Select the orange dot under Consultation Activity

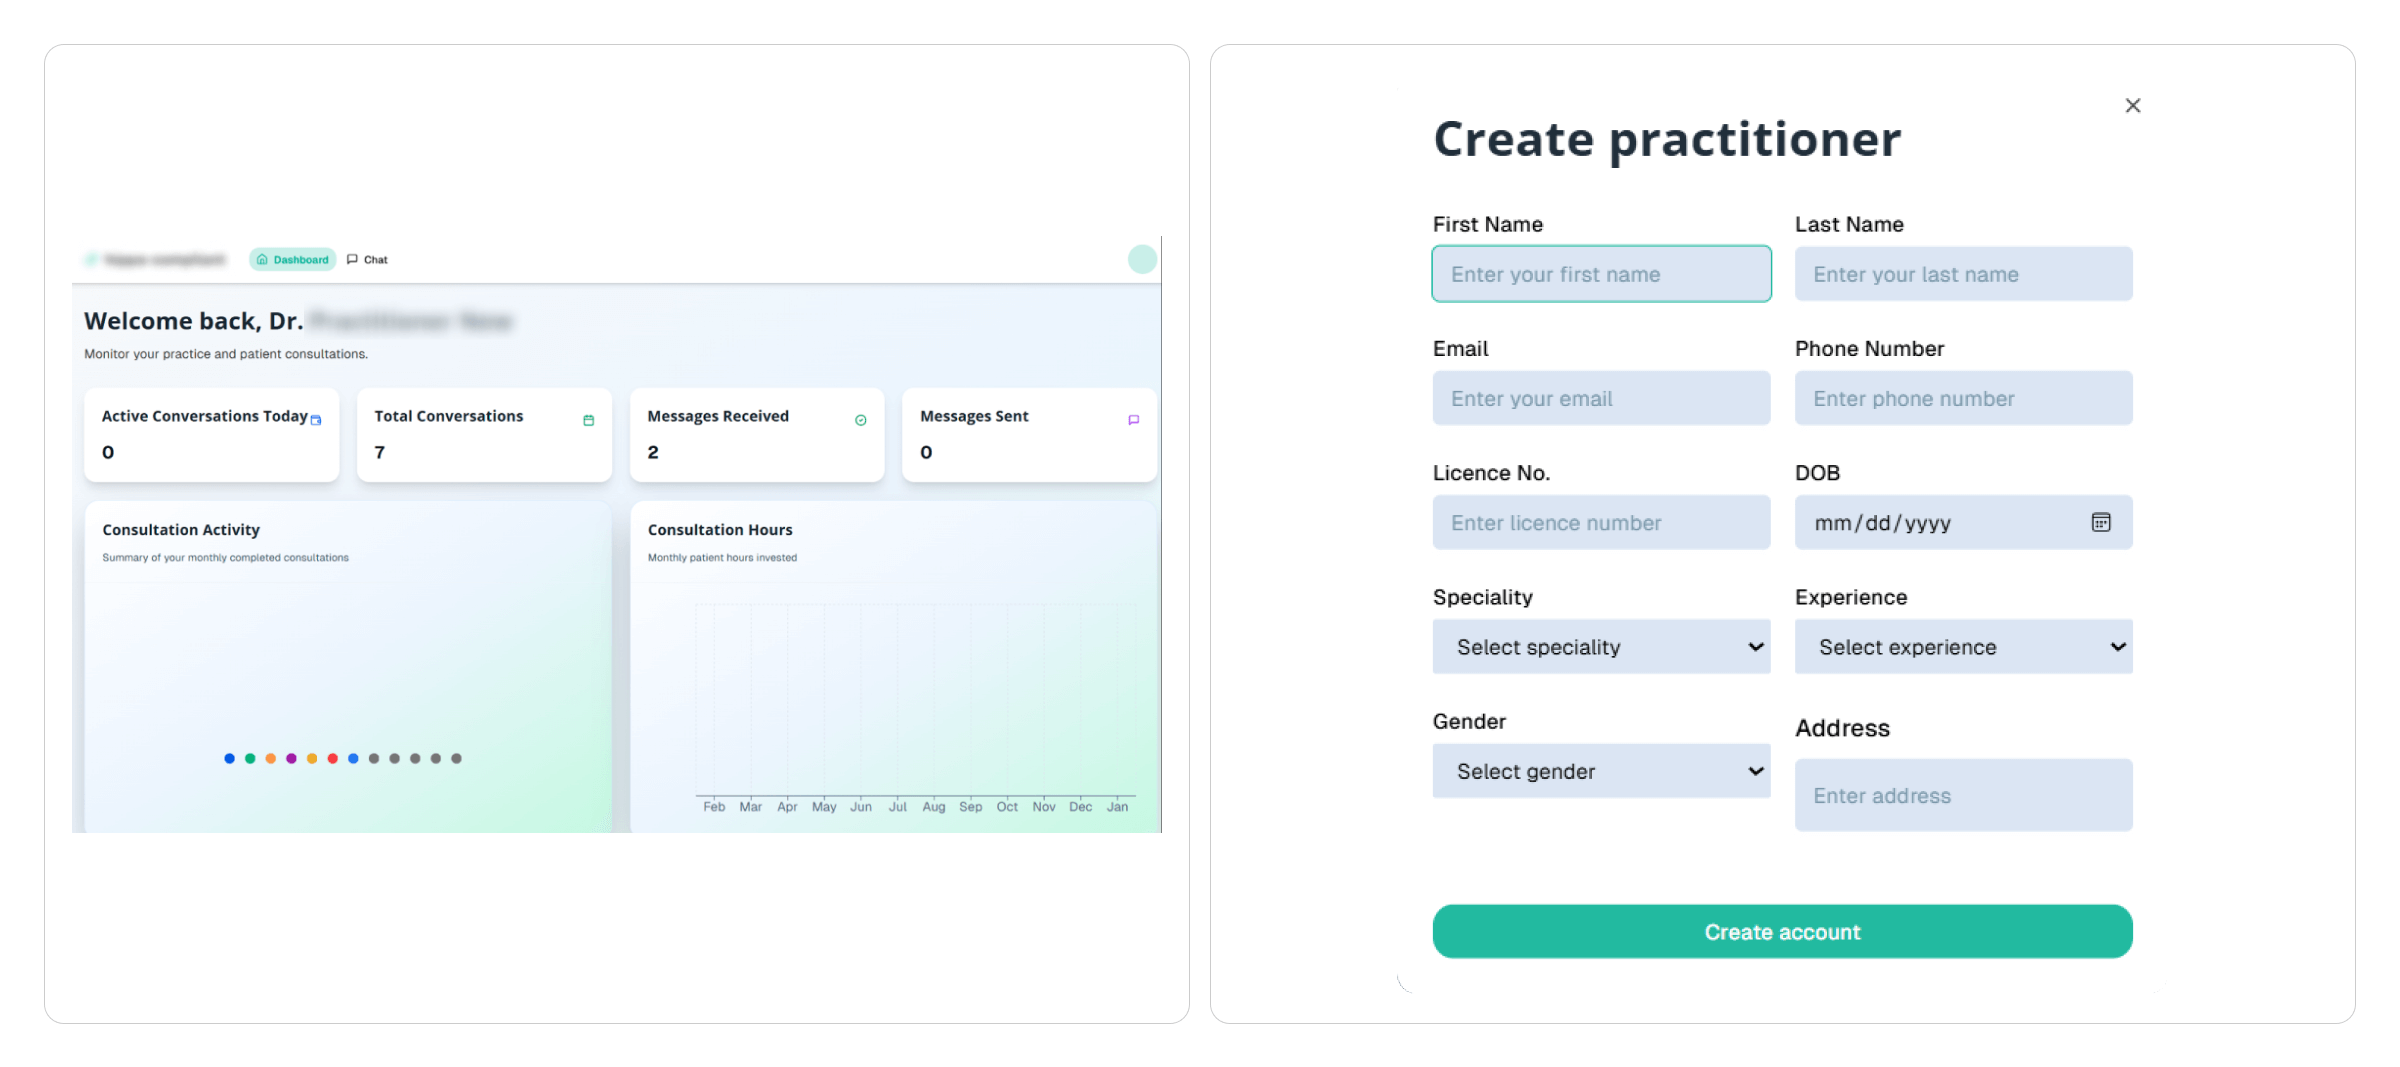click(271, 759)
